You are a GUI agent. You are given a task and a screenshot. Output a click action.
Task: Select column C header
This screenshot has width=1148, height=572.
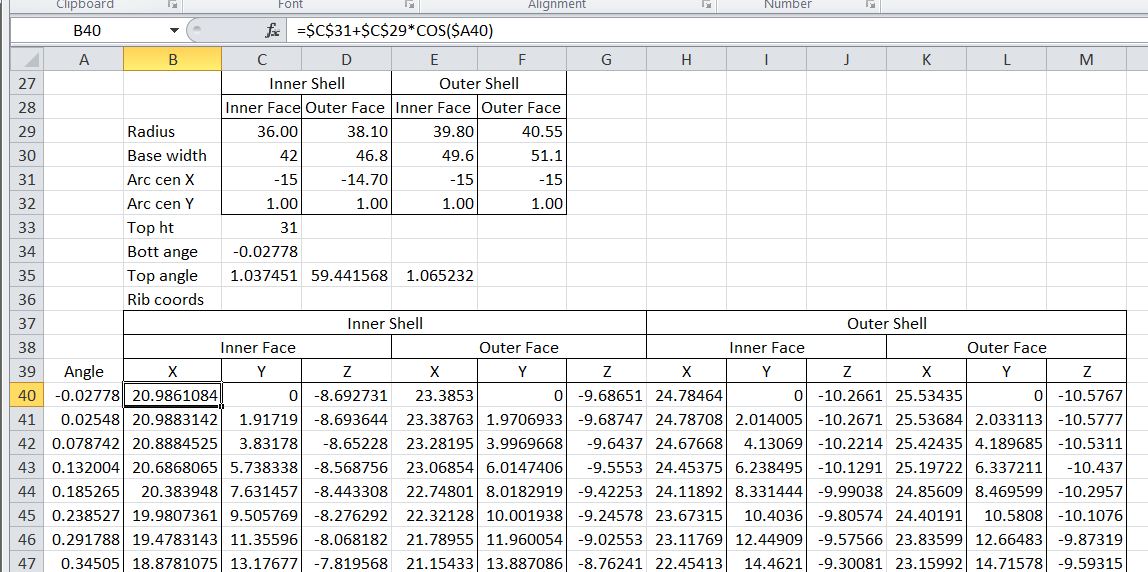263,60
